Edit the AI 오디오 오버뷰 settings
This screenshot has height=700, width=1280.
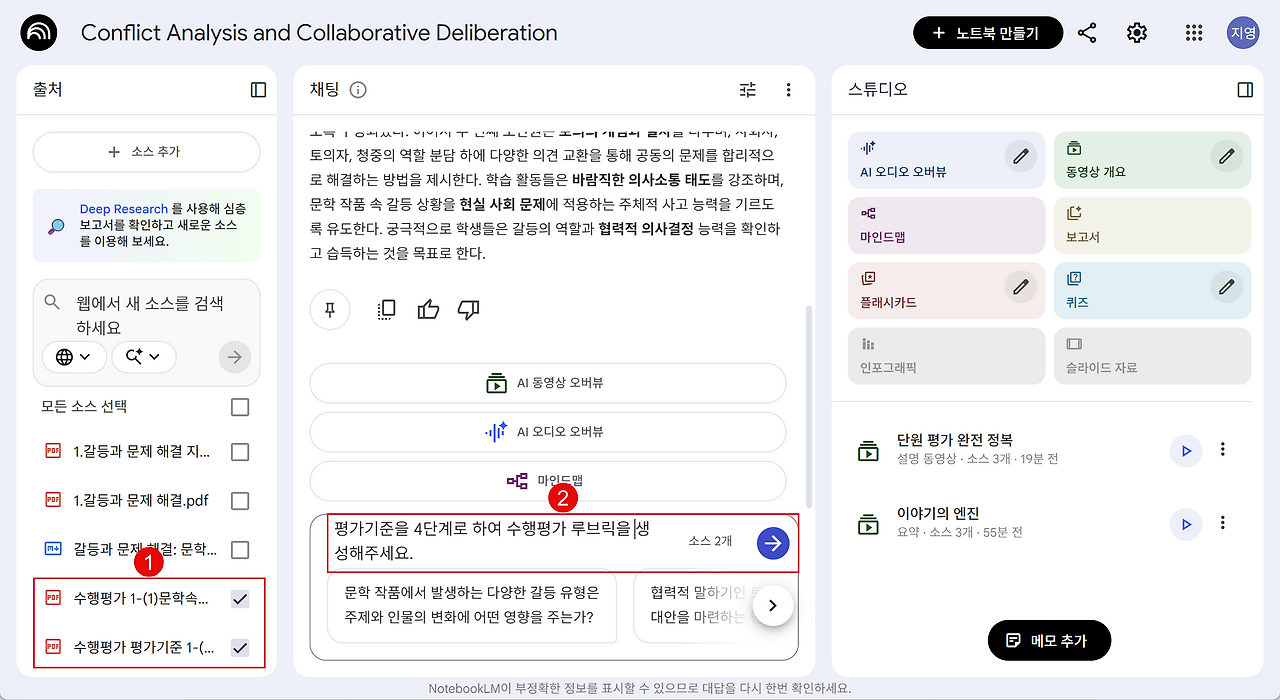(x=1020, y=156)
